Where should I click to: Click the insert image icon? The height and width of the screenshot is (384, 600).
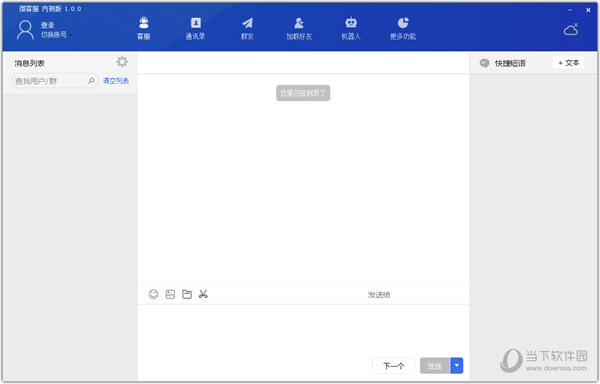point(170,294)
